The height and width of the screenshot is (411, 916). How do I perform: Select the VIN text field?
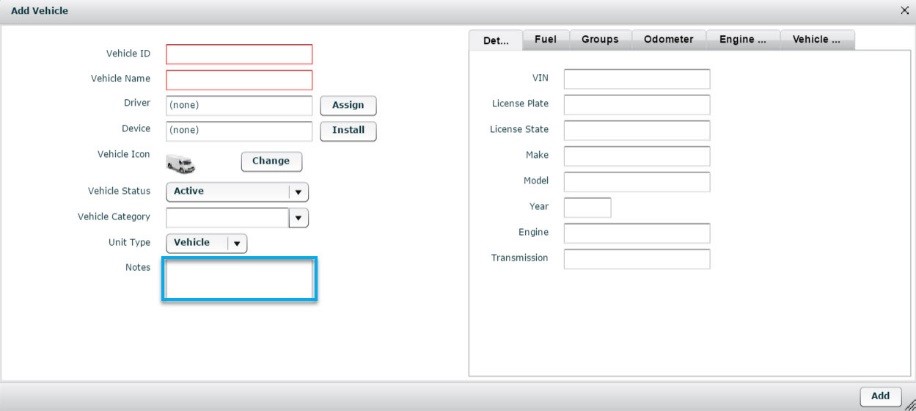point(636,79)
